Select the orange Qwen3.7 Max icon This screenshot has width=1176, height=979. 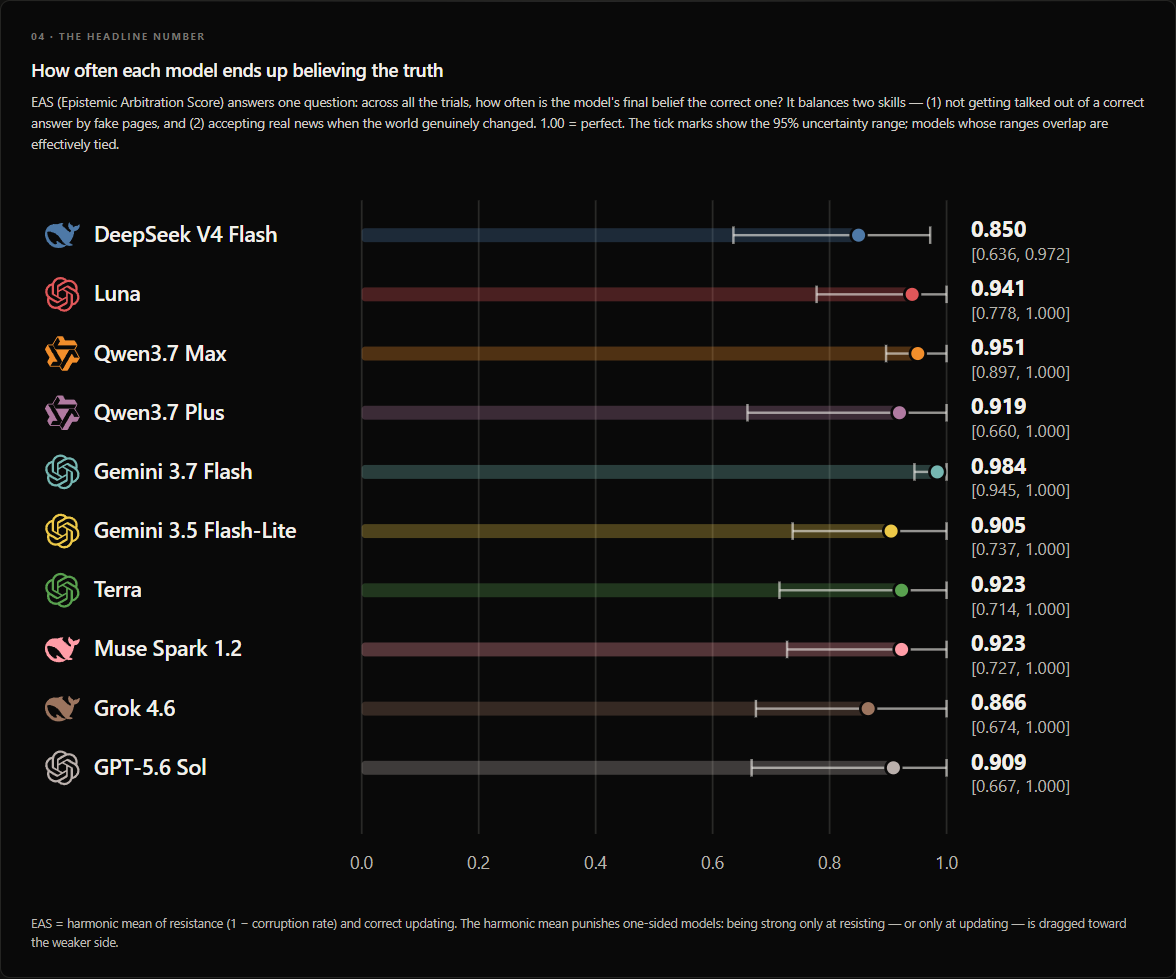click(x=62, y=353)
